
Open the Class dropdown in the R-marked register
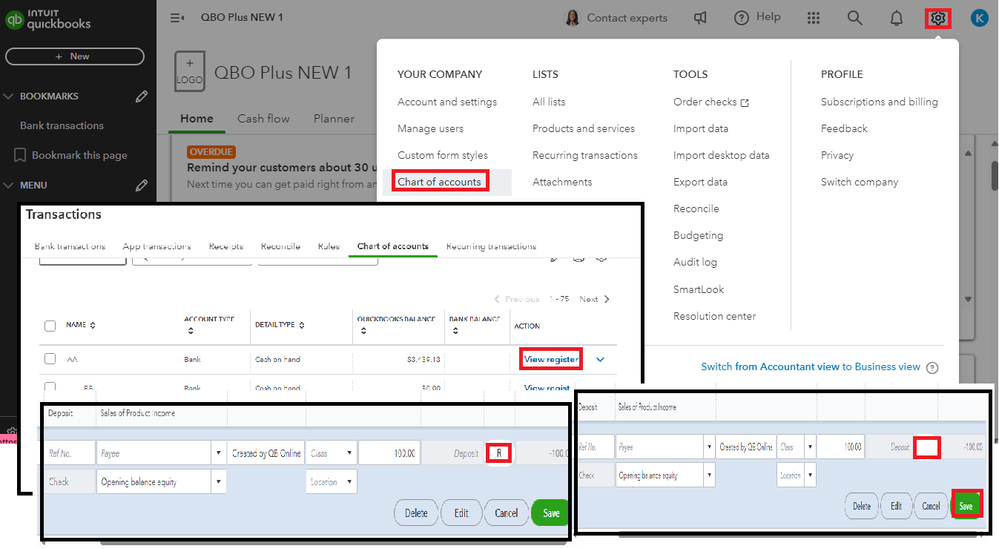pyautogui.click(x=349, y=453)
